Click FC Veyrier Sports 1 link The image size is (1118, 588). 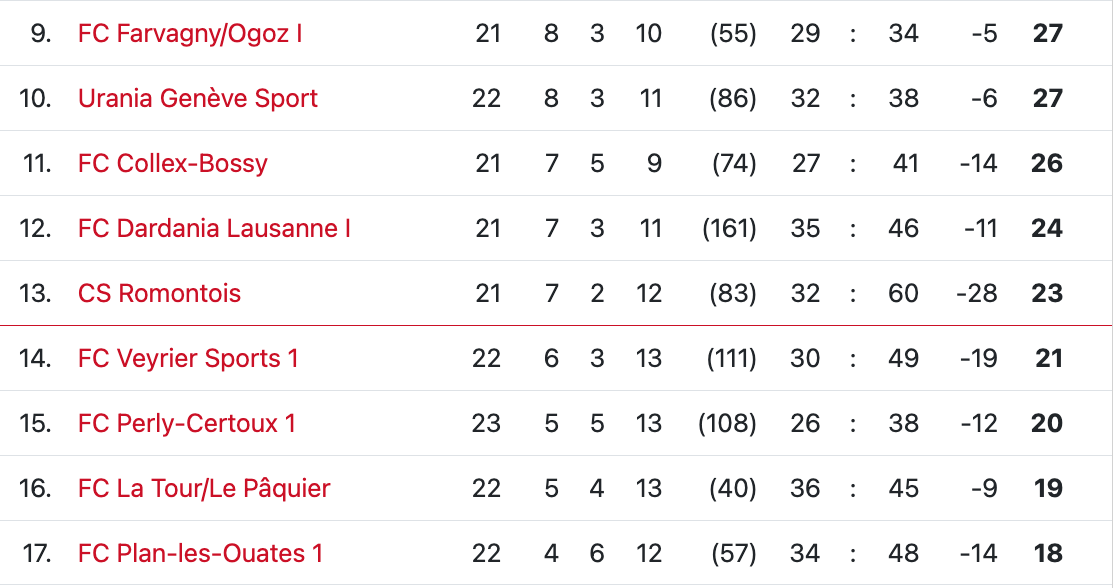click(188, 359)
